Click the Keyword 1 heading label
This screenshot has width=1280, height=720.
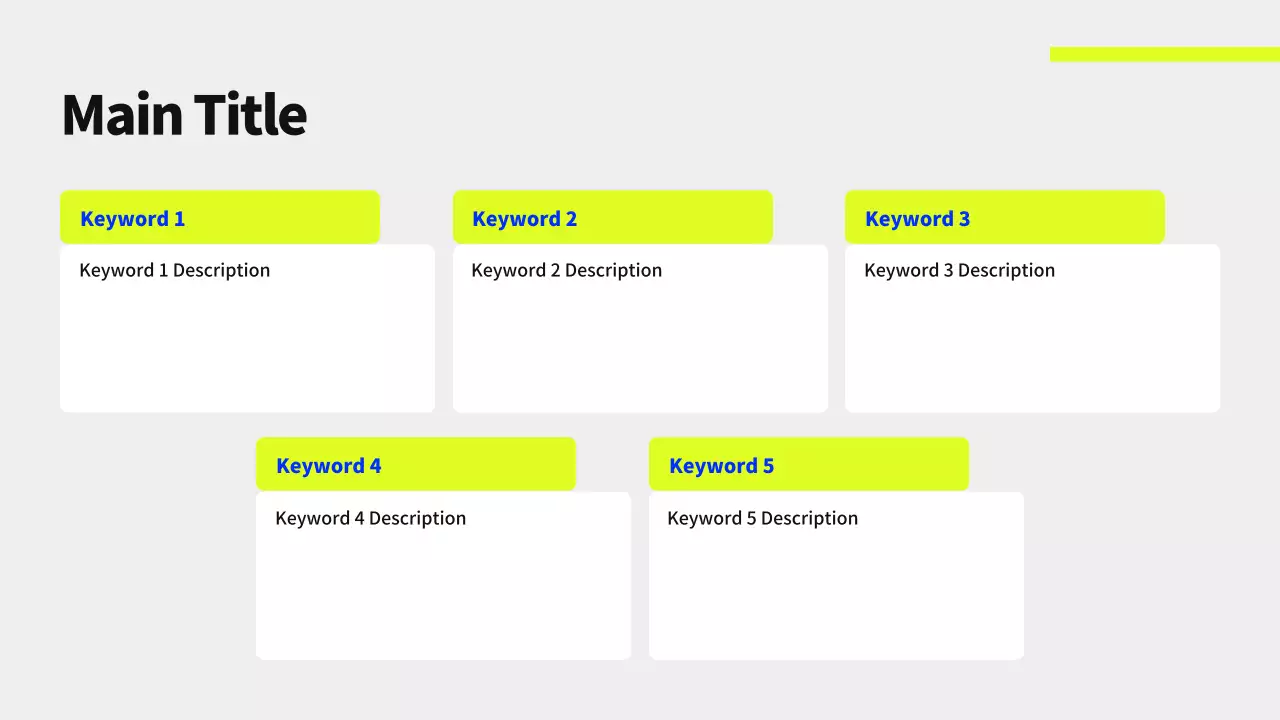pyautogui.click(x=132, y=219)
